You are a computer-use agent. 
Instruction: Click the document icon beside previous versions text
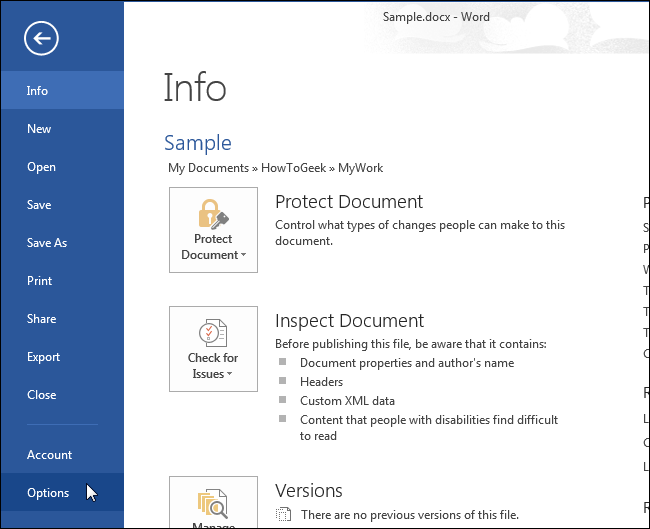point(284,515)
